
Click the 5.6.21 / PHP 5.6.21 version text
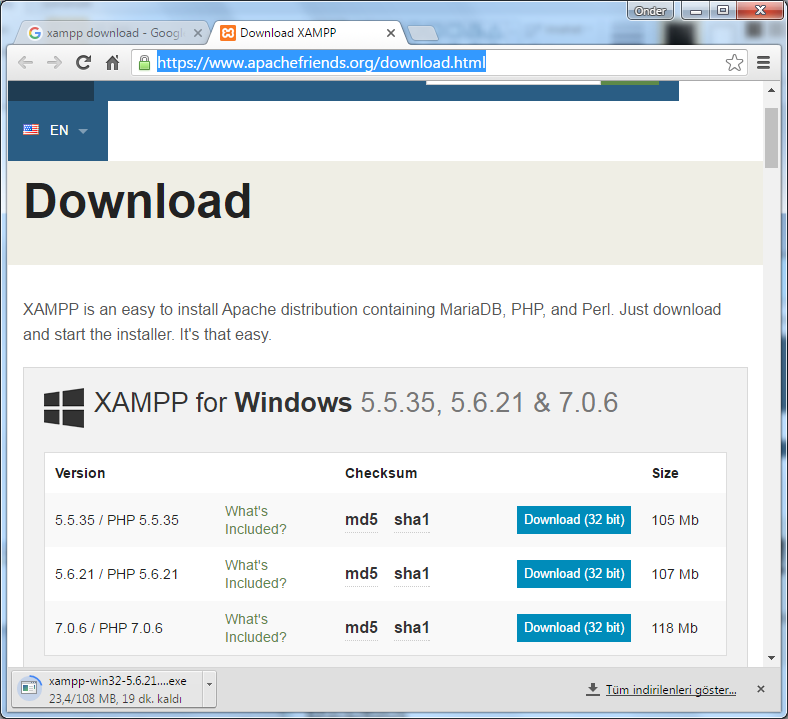click(117, 574)
